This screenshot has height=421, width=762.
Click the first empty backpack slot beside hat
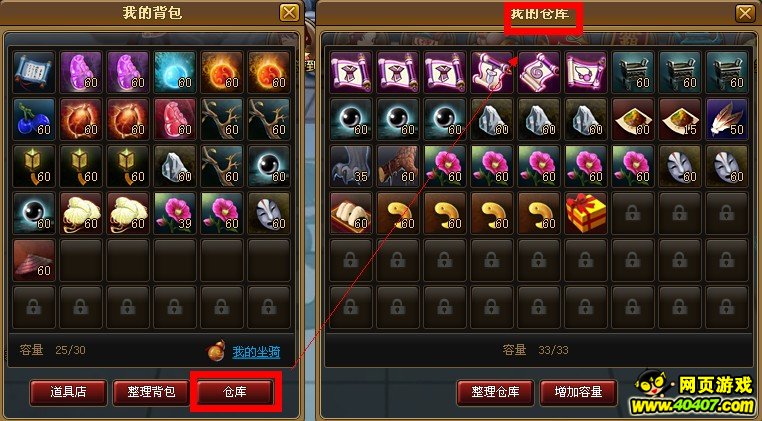[81, 260]
